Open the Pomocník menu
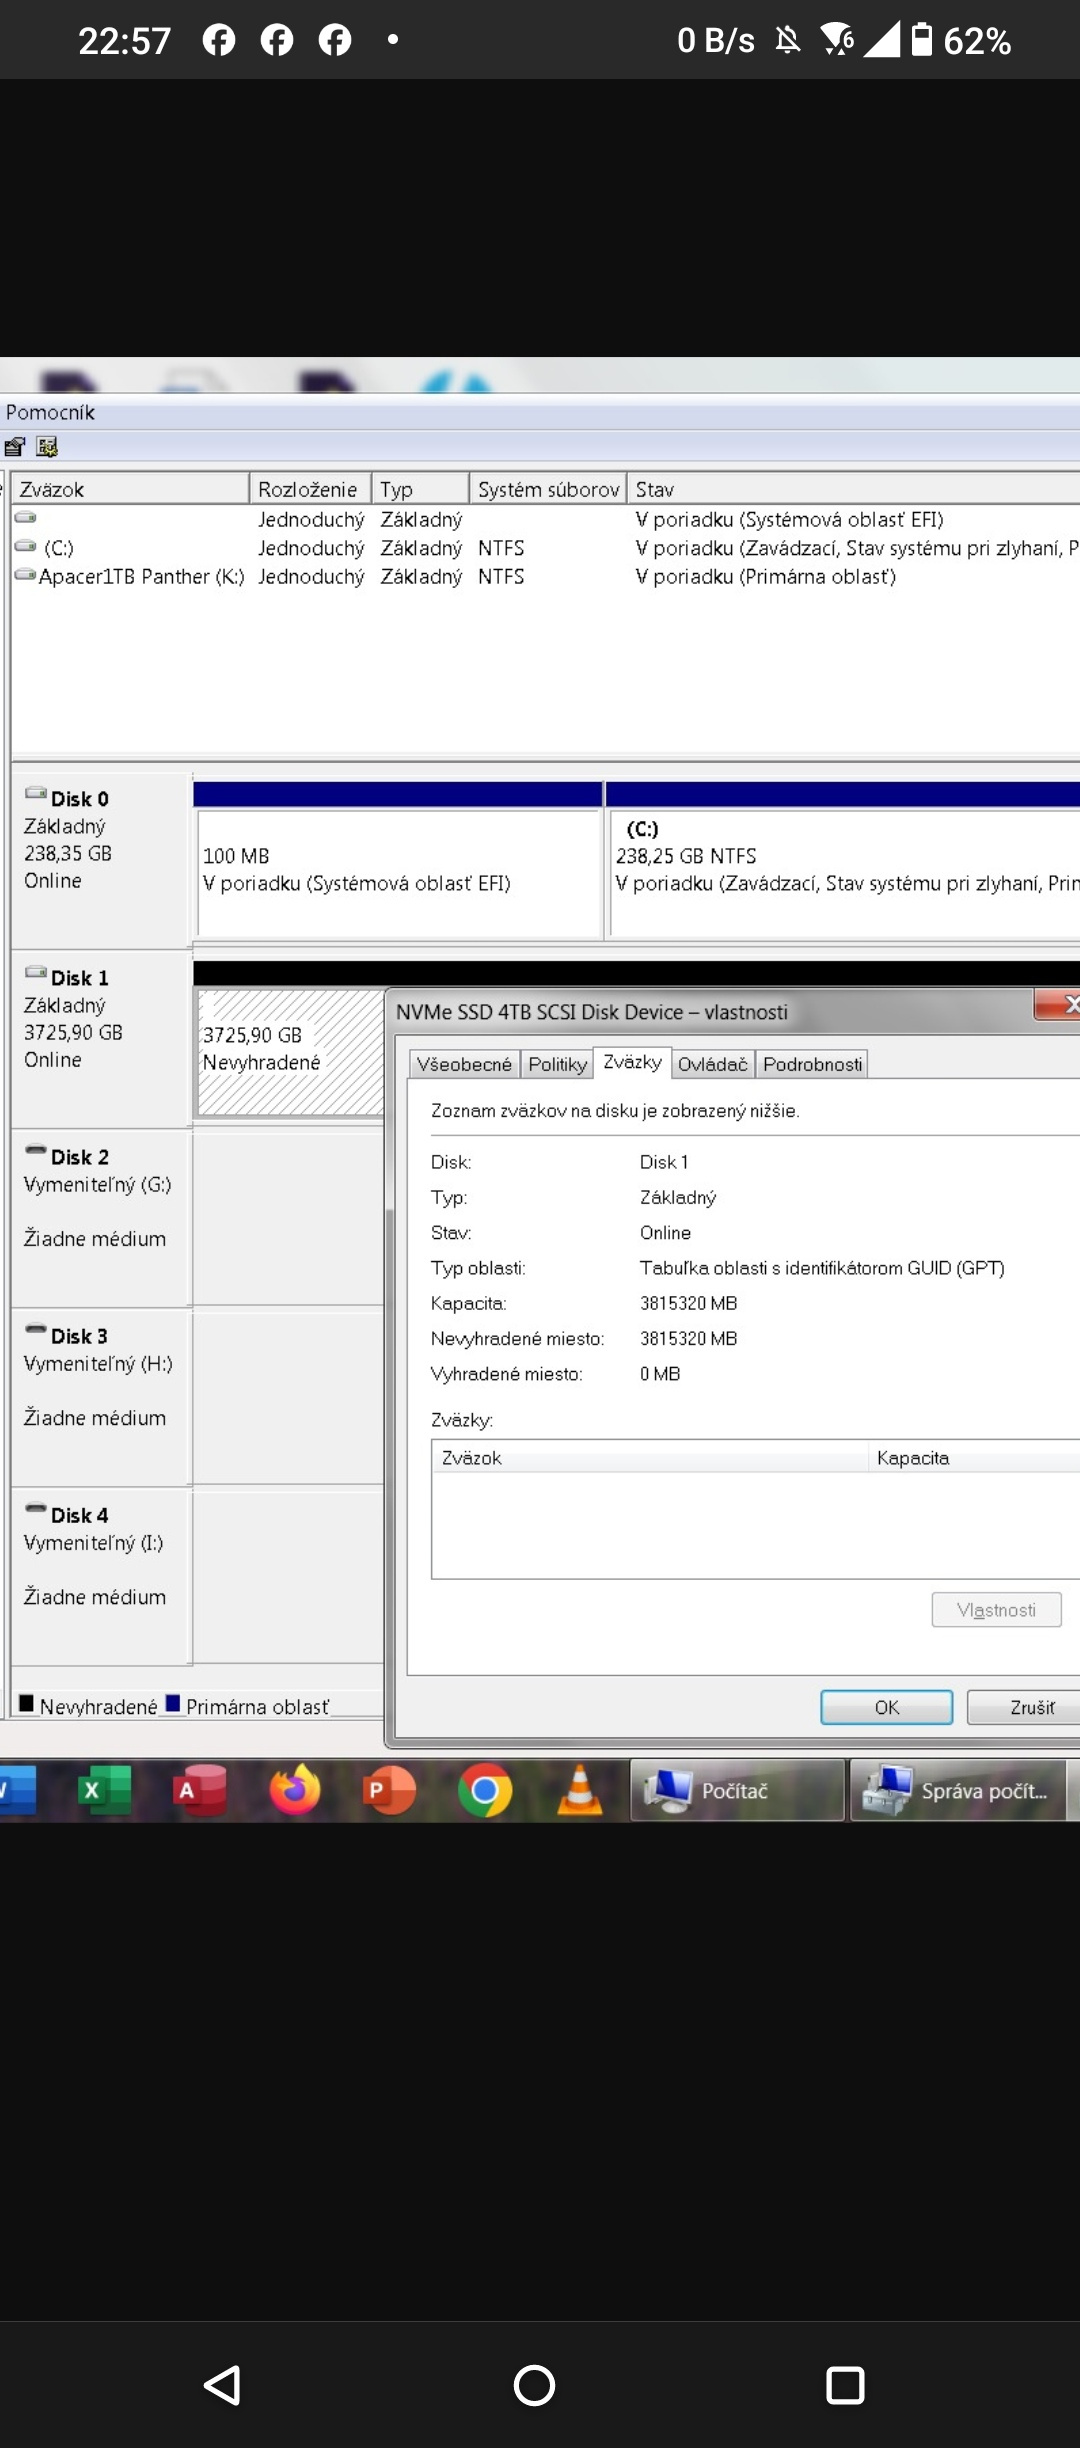Image resolution: width=1080 pixels, height=2448 pixels. tap(50, 412)
